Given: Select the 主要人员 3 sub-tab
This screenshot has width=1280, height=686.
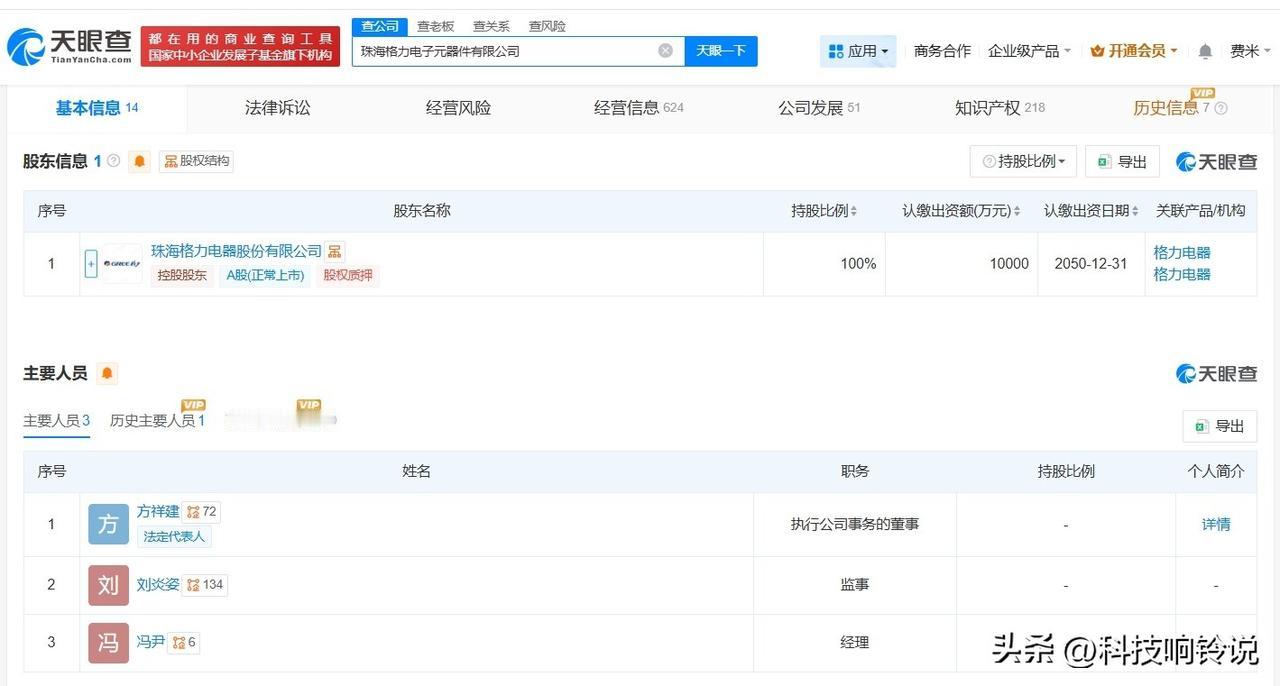Looking at the screenshot, I should coord(56,421).
